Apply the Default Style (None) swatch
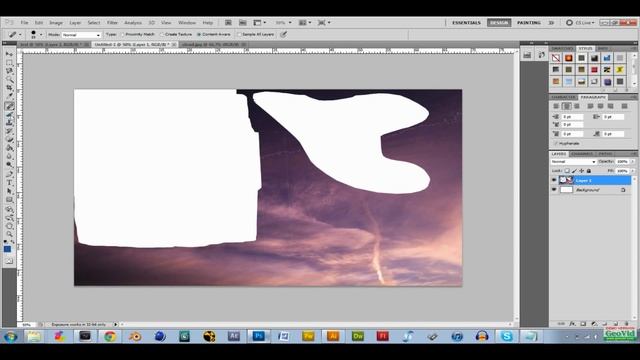 point(556,58)
